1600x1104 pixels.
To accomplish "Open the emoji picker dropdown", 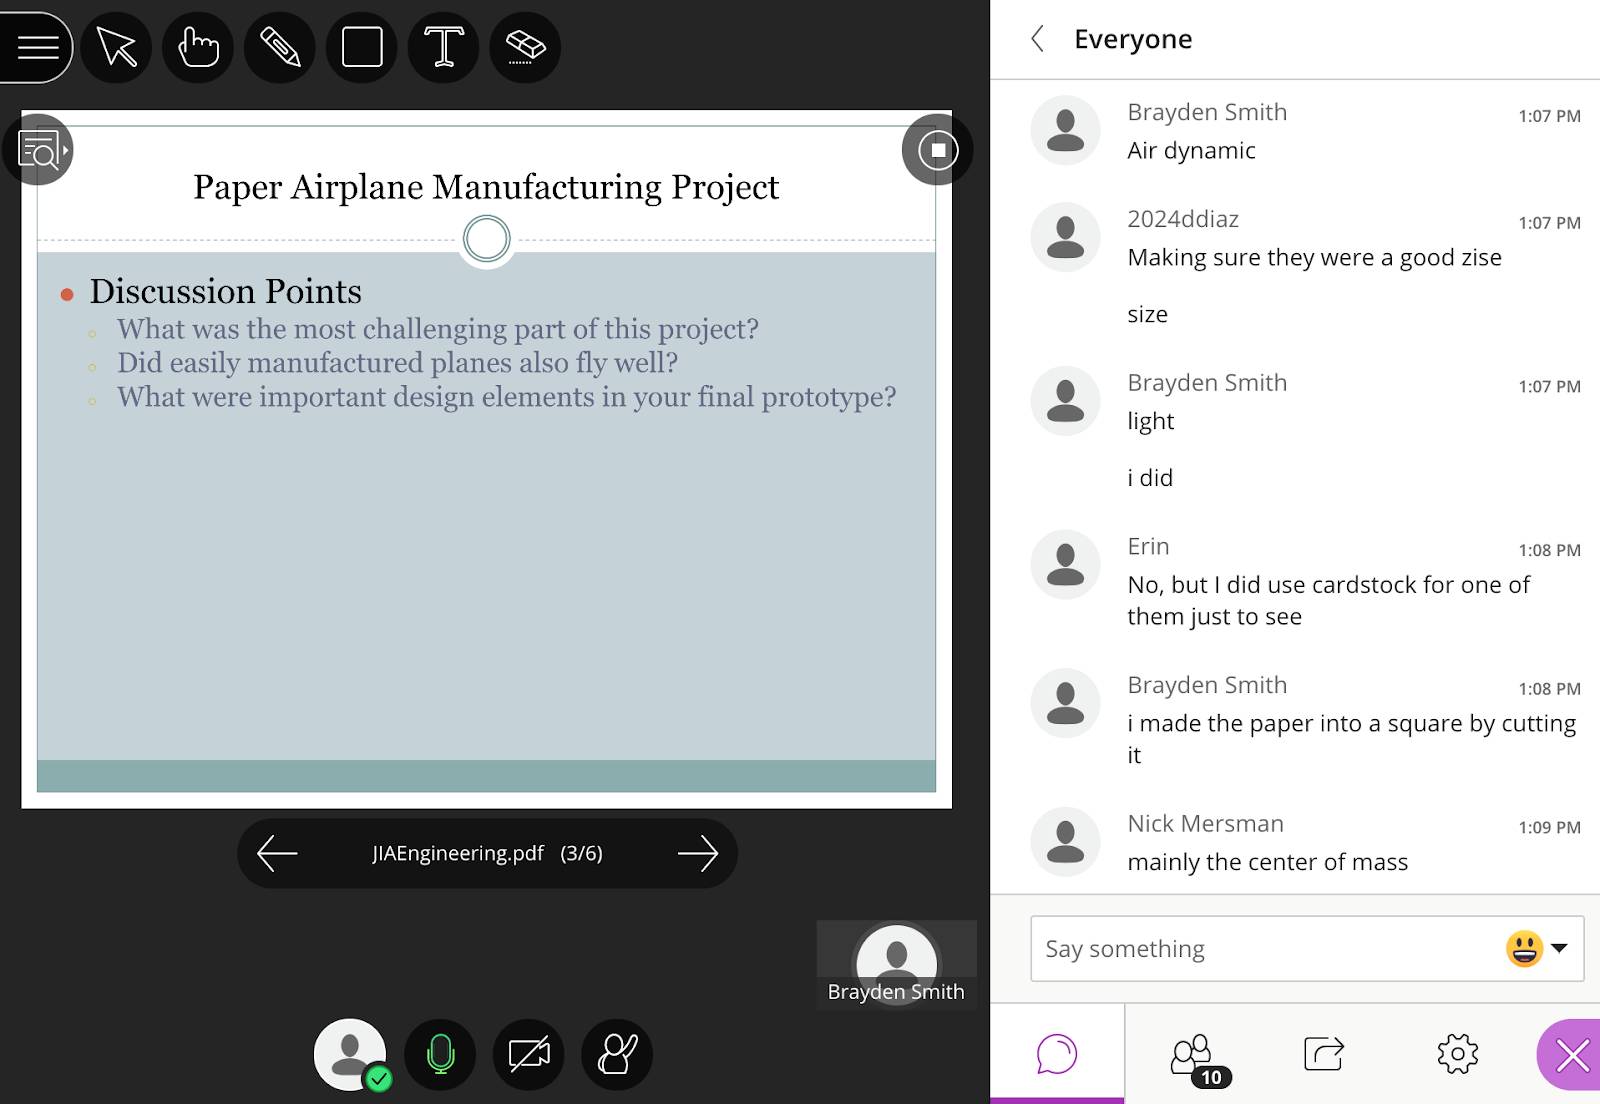I will 1537,948.
